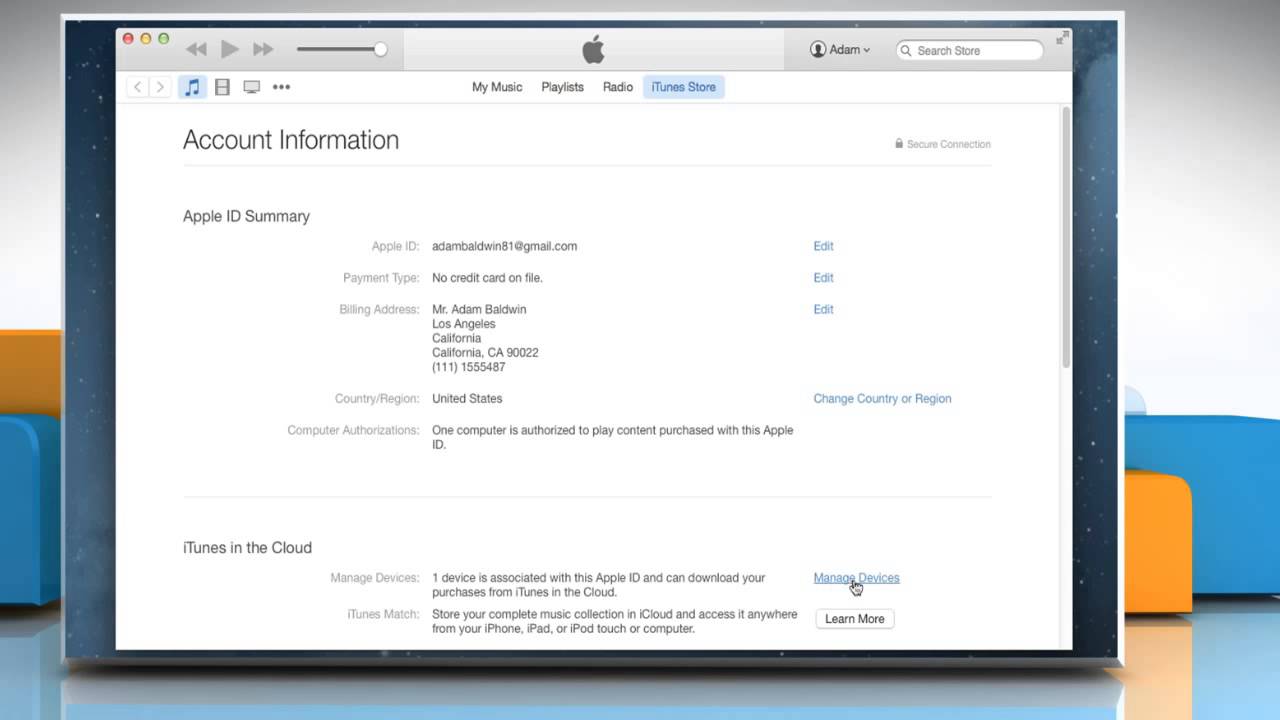
Task: Click the magnifier icon in search field
Action: click(906, 50)
